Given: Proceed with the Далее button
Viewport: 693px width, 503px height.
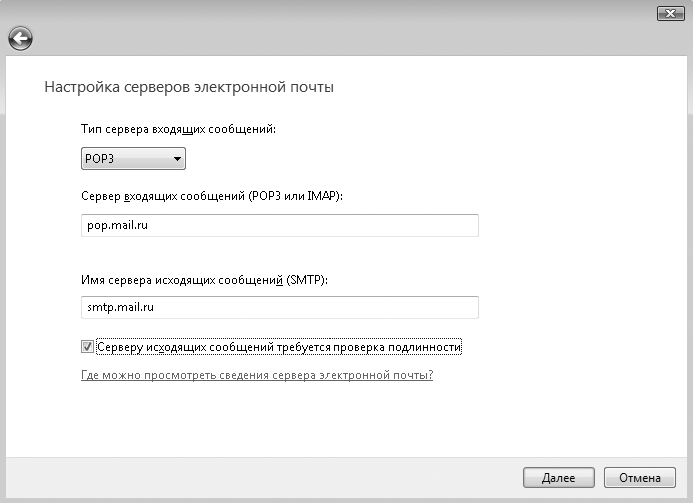Looking at the screenshot, I should coord(559,478).
